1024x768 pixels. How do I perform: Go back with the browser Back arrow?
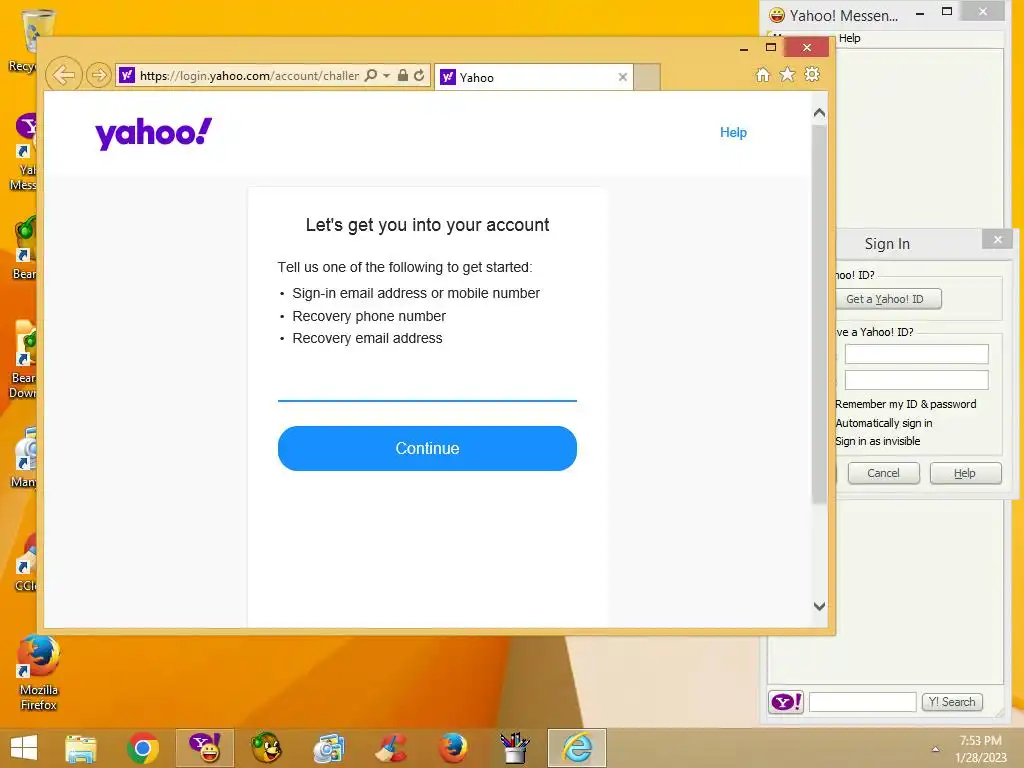[x=63, y=75]
